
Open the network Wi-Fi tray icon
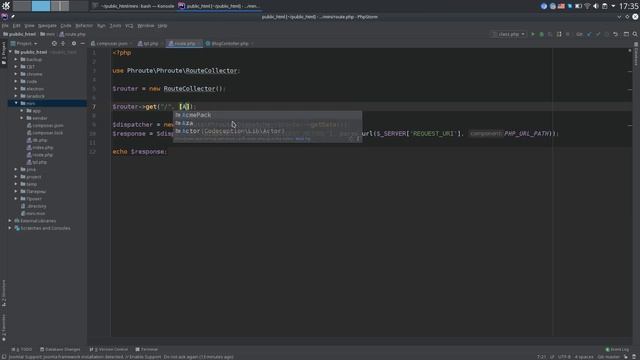pos(587,6)
